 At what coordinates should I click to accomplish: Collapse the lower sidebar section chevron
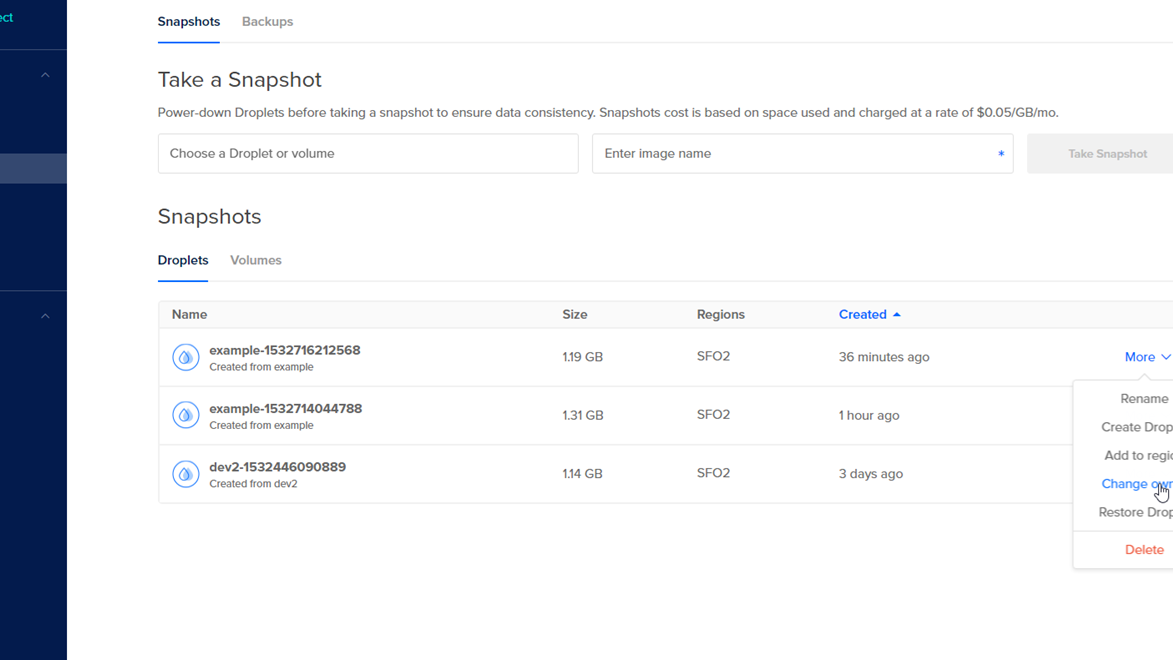(45, 316)
